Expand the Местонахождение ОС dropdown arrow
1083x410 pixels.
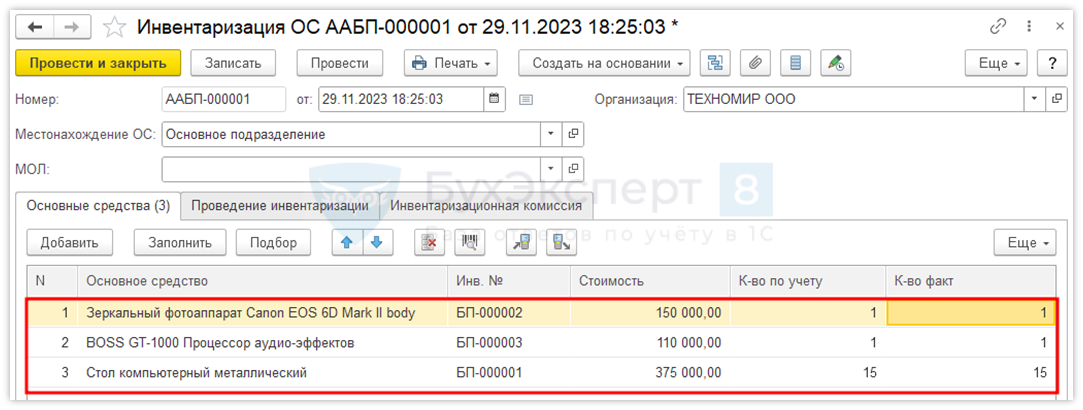[551, 135]
